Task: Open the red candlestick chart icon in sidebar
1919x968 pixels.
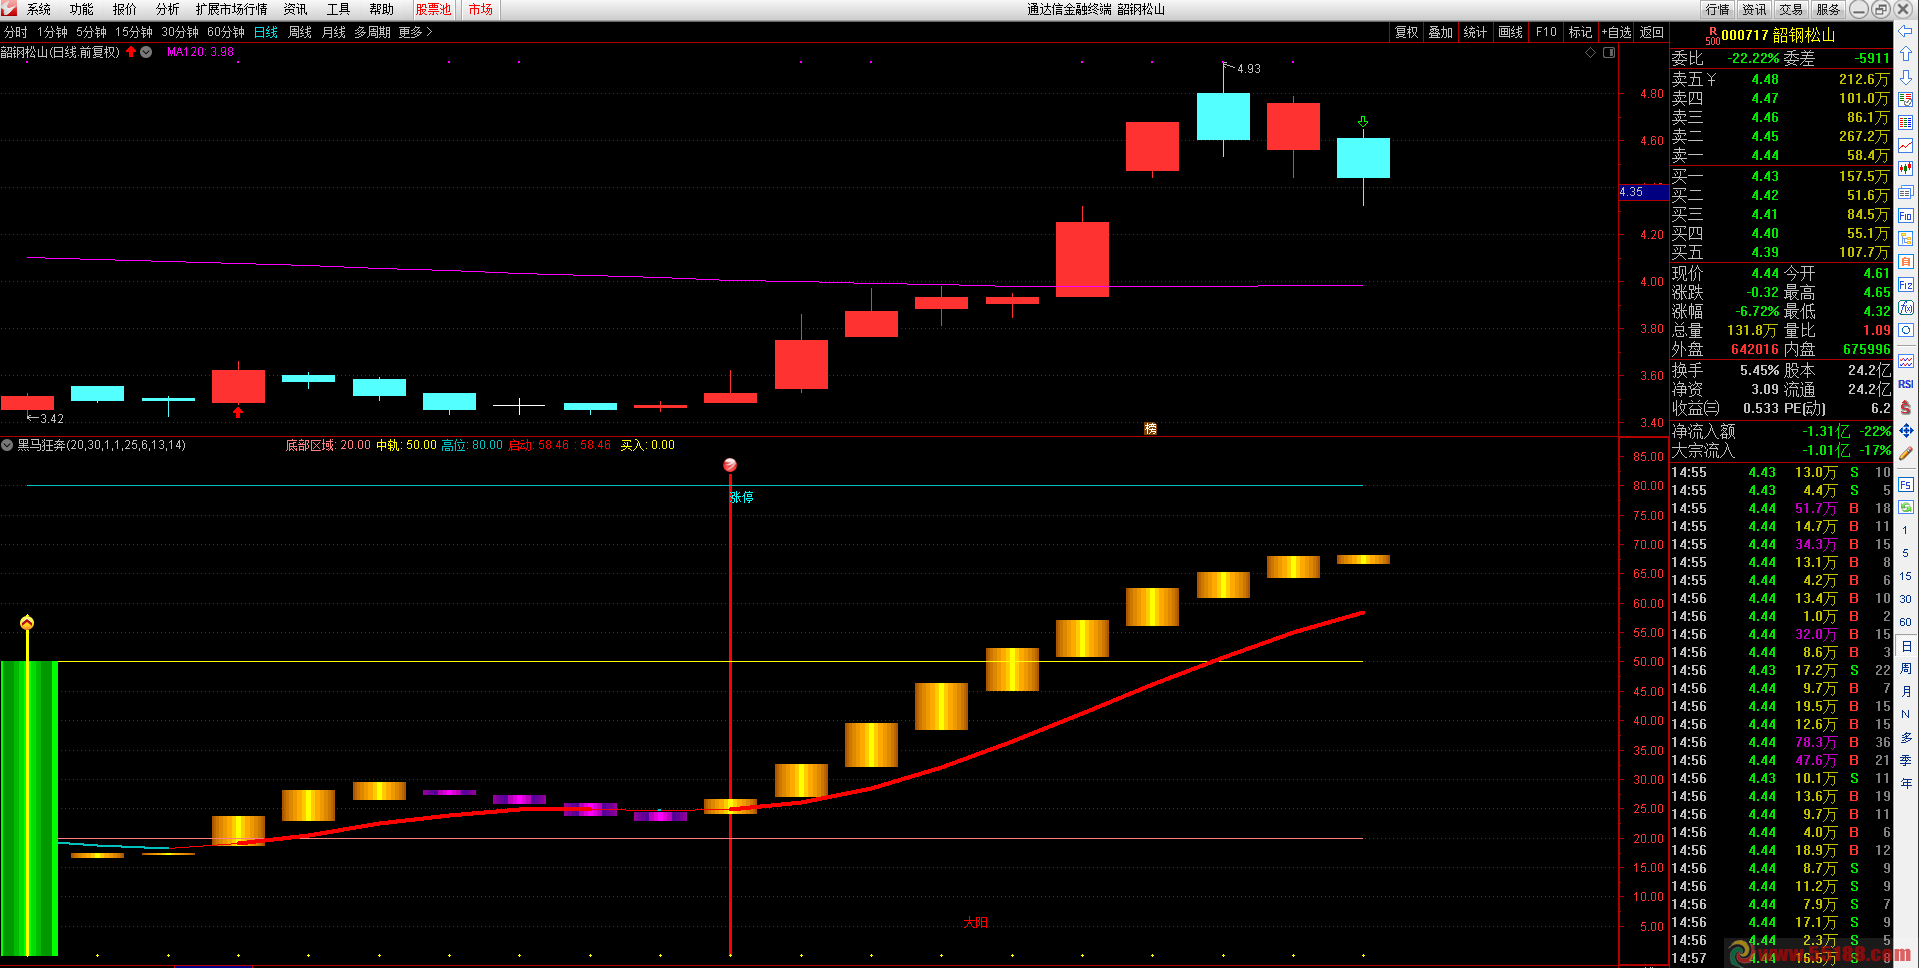Action: pyautogui.click(x=1906, y=169)
